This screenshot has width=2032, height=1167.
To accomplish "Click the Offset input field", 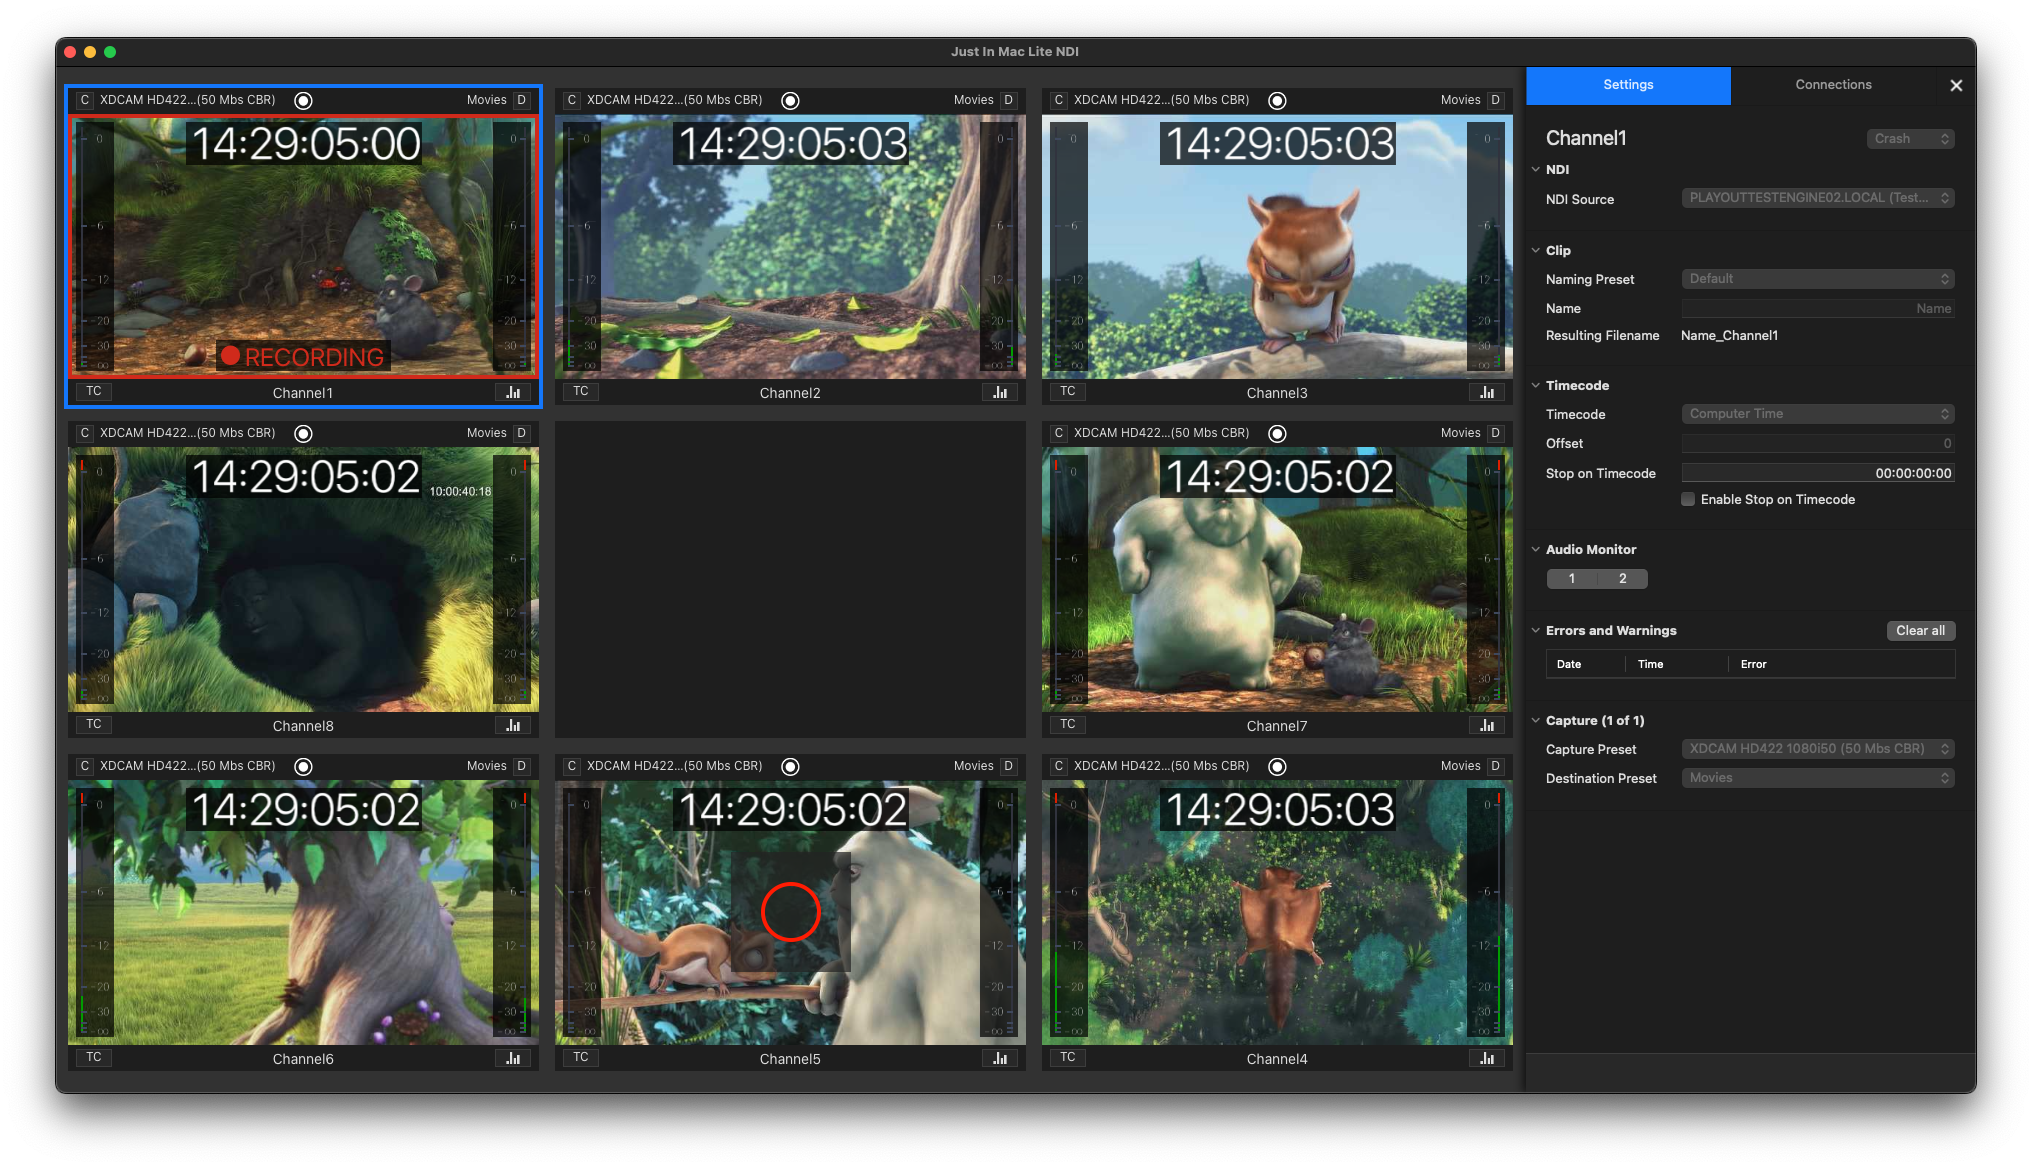I will coord(1817,444).
